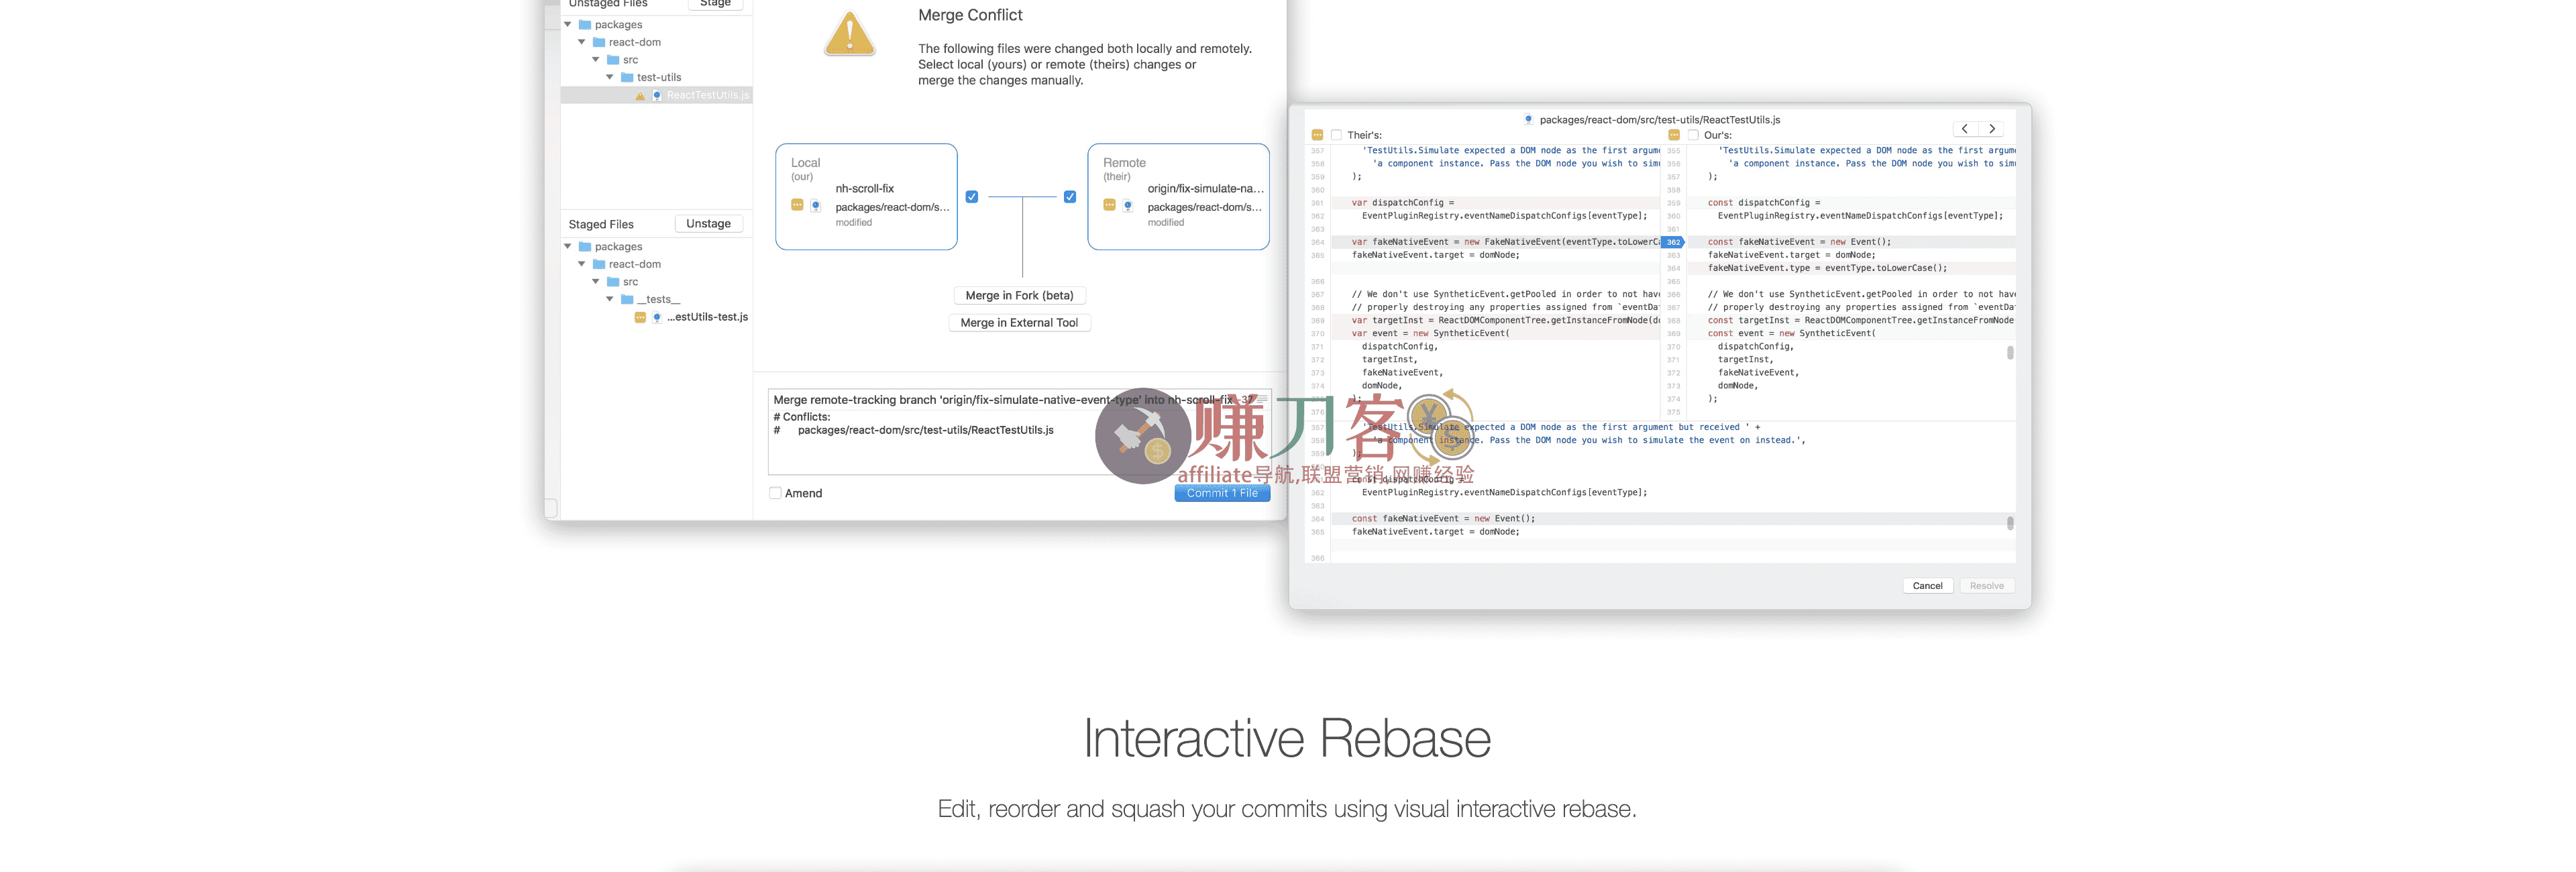Viewport: 2576px width, 872px height.
Task: Collapse the test-utils folder in unstaged files
Action: [x=610, y=77]
